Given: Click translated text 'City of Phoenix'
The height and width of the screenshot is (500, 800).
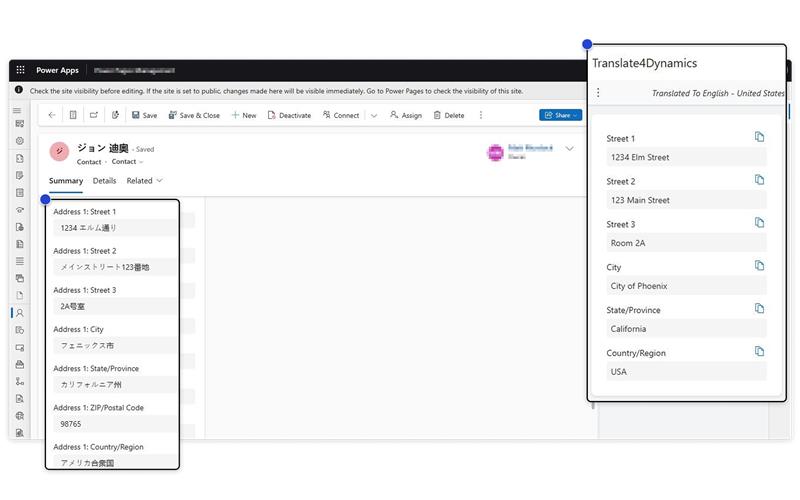Looking at the screenshot, I should (639, 286).
